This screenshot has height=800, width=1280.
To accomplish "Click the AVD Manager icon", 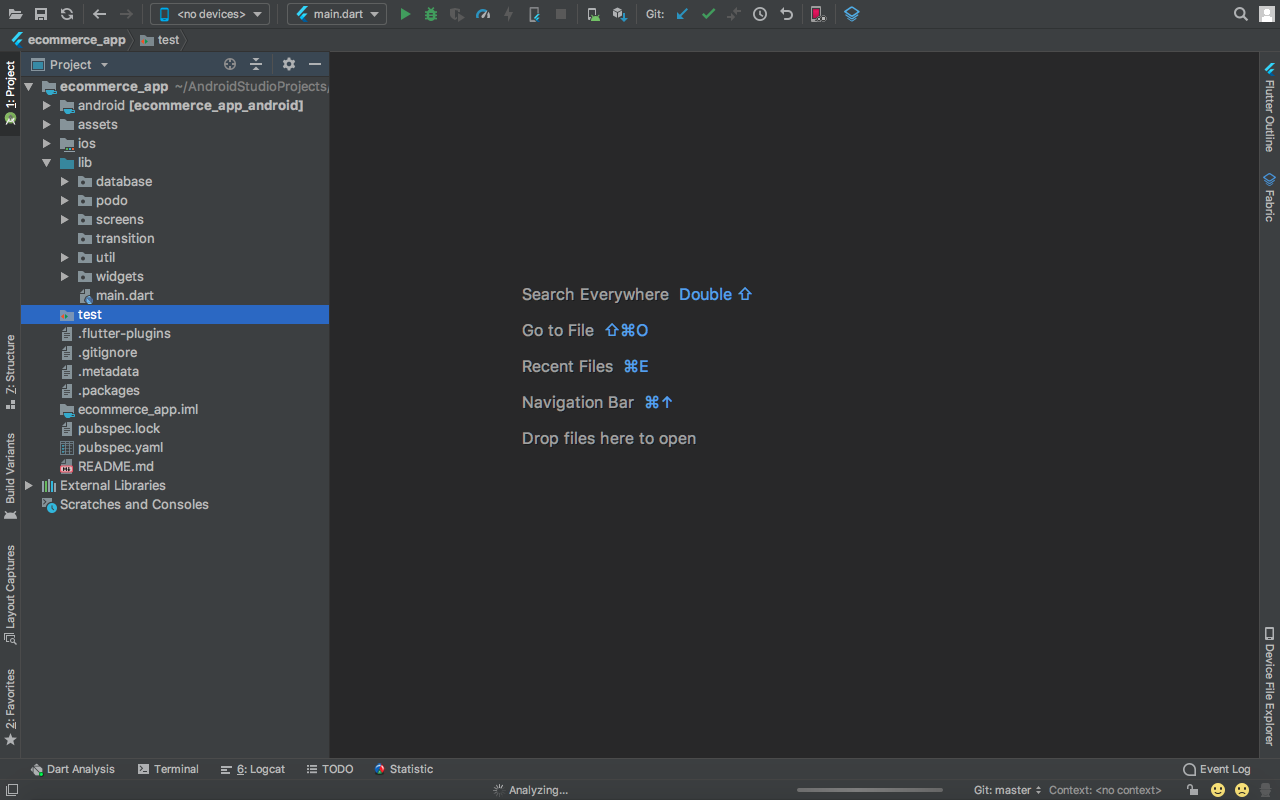I will (593, 14).
